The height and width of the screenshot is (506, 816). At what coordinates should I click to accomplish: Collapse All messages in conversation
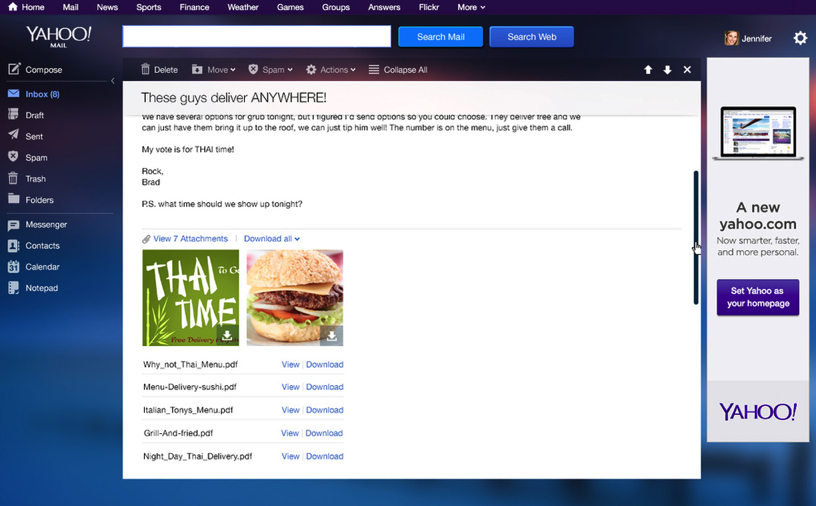click(398, 70)
